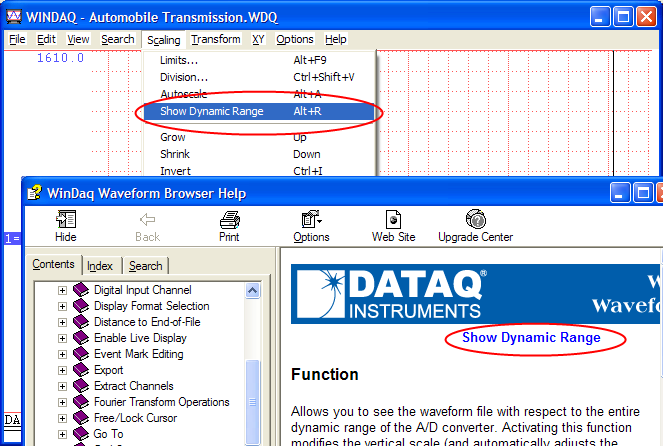Open the Search menu in WINDAQ

[118, 39]
